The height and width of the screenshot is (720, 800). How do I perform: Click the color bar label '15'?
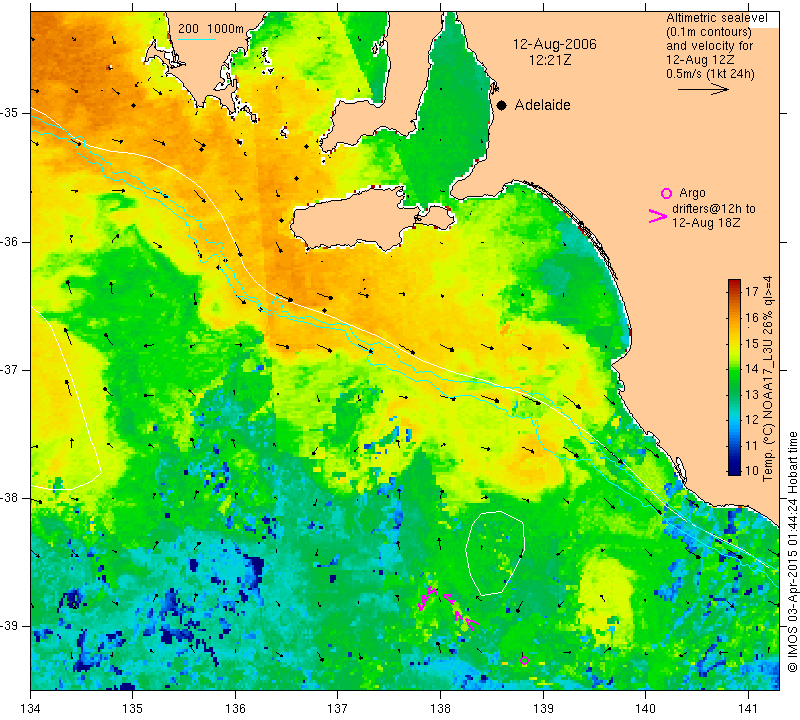pos(752,343)
